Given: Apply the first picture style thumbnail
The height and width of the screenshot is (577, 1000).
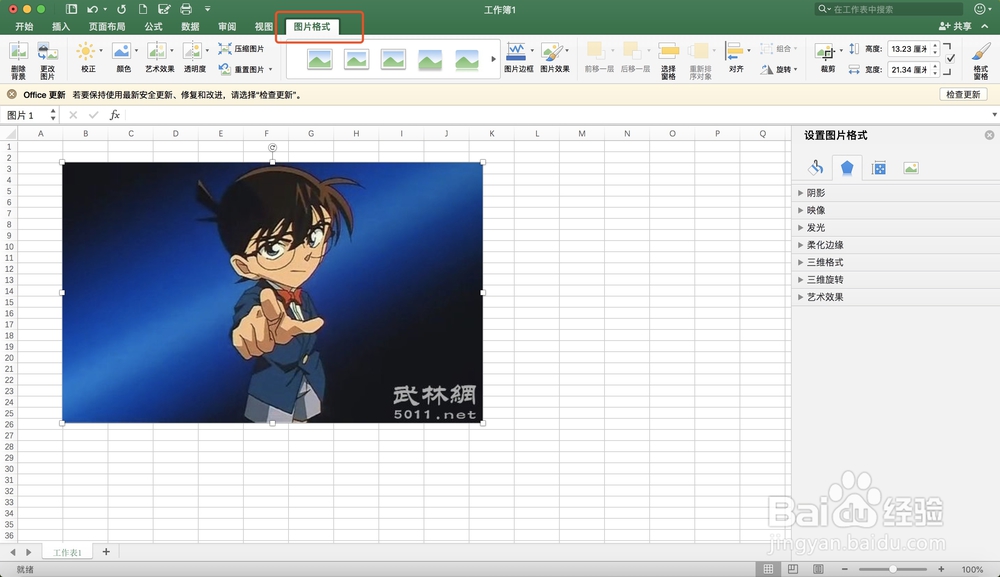Looking at the screenshot, I should click(x=320, y=59).
